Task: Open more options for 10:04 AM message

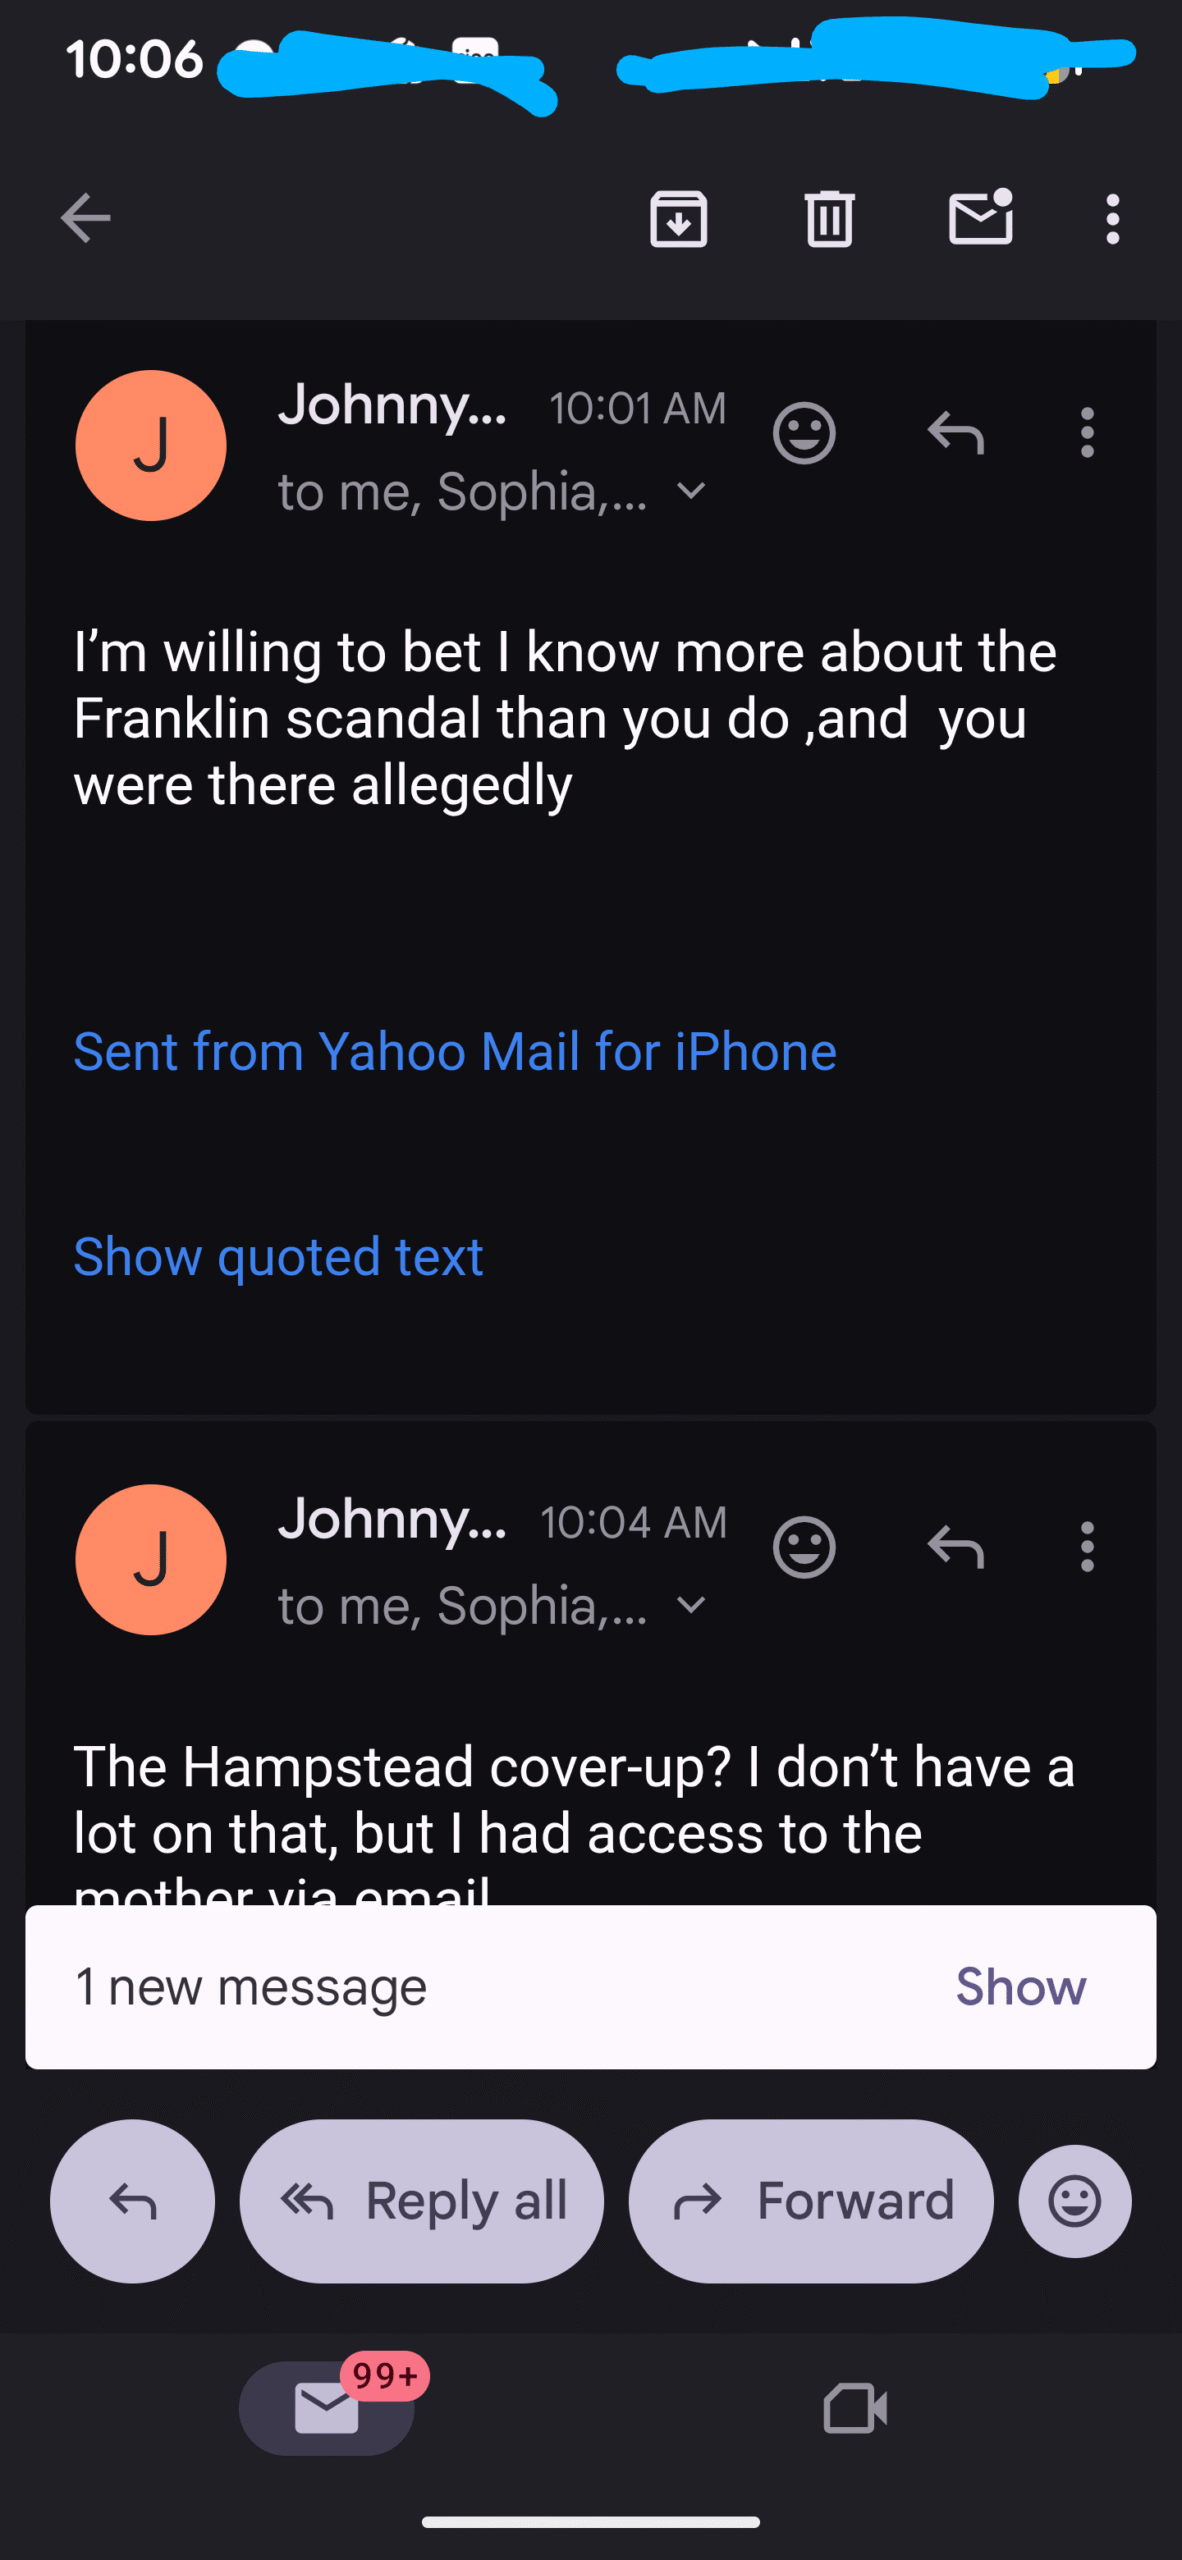Action: (x=1087, y=1548)
